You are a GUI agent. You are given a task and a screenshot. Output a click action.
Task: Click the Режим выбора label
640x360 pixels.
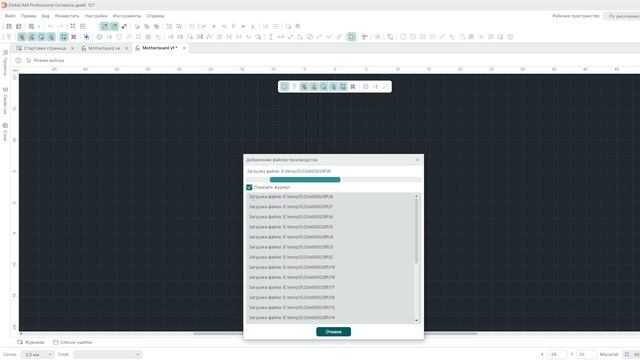[x=49, y=60]
